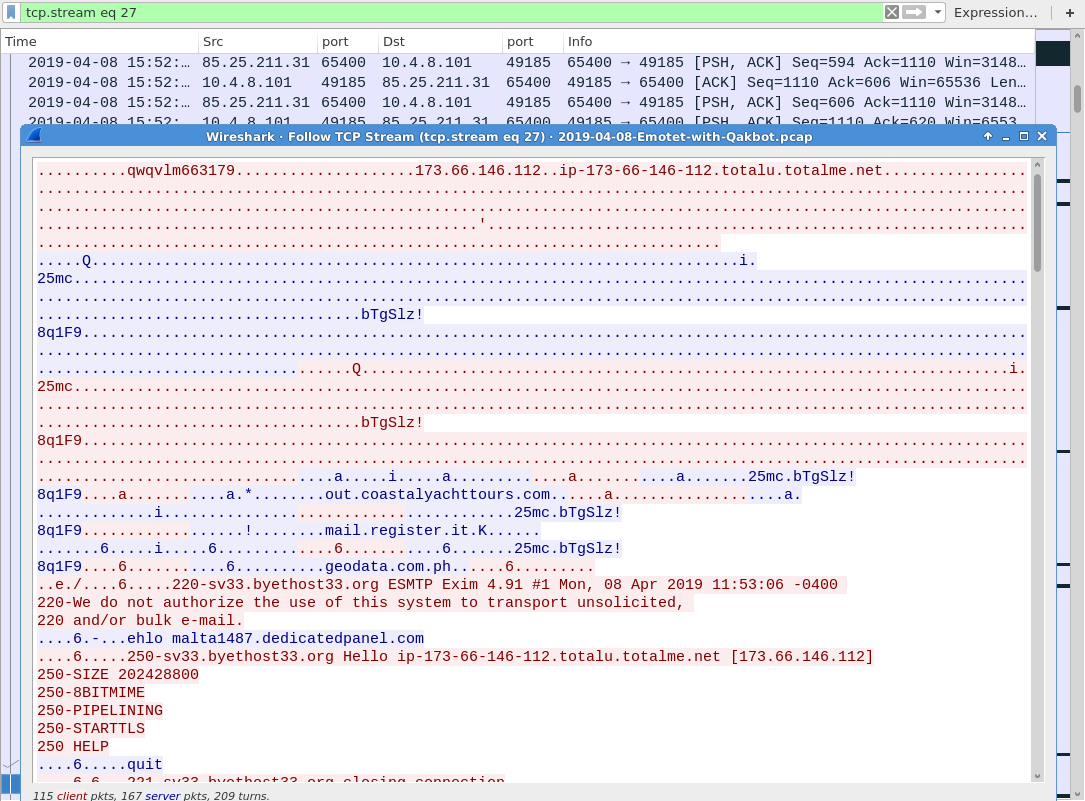Click into the tcp.stream eq 27 filter field
The height and width of the screenshot is (801, 1085).
pyautogui.click(x=453, y=12)
